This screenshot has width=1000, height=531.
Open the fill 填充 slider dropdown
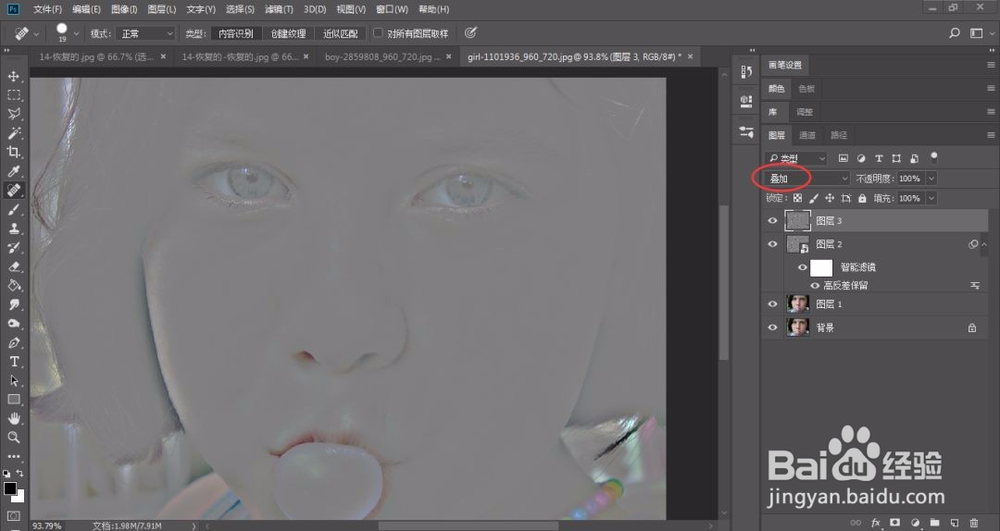[x=931, y=198]
